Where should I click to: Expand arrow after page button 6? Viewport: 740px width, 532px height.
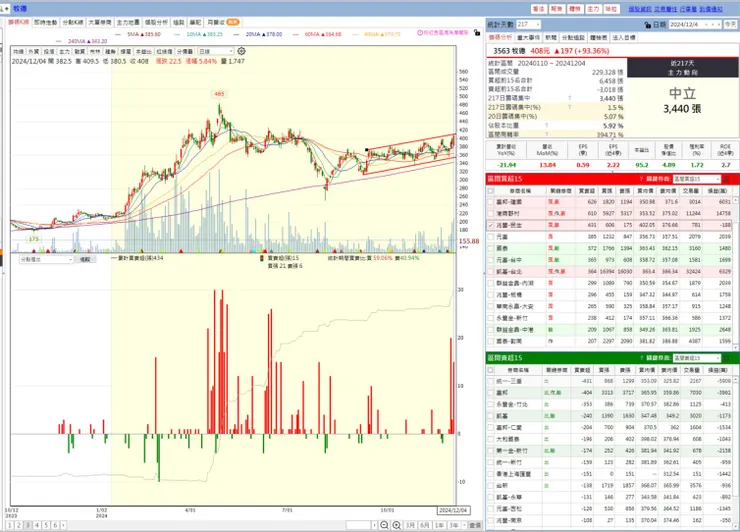click(63, 525)
